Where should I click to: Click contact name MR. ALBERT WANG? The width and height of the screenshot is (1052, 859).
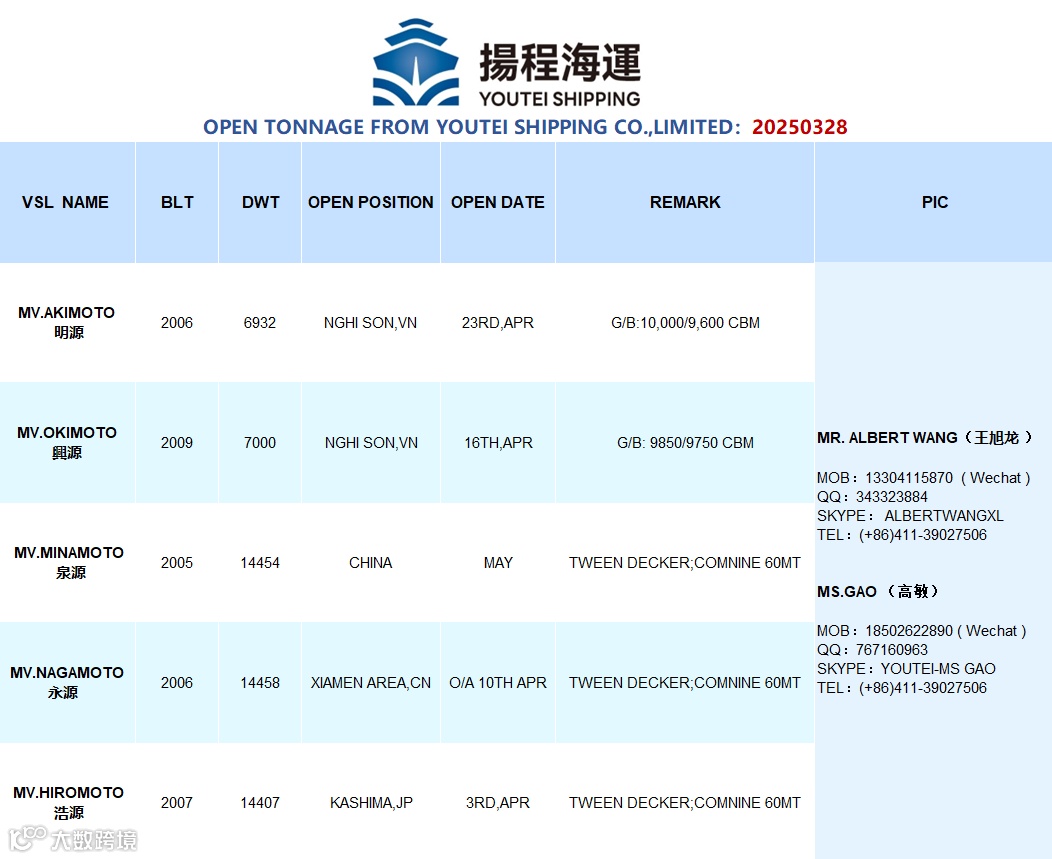pyautogui.click(x=887, y=438)
